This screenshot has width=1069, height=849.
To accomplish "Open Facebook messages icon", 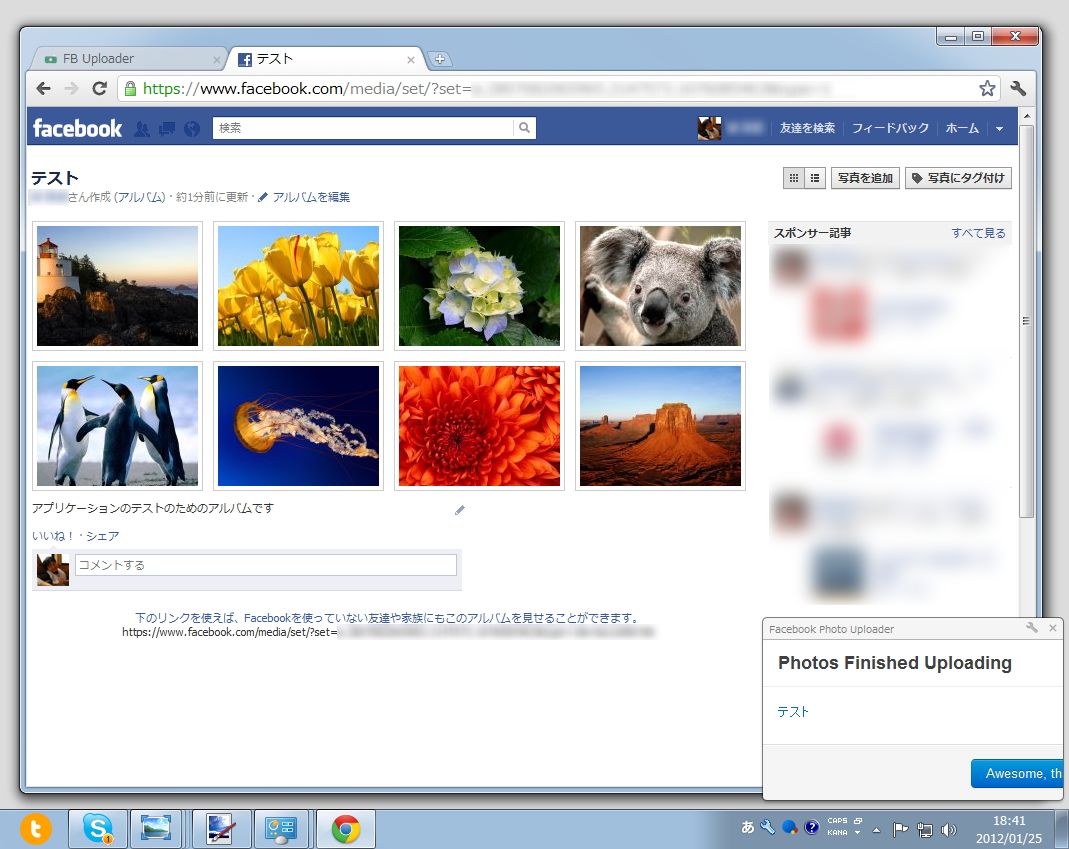I will point(167,128).
